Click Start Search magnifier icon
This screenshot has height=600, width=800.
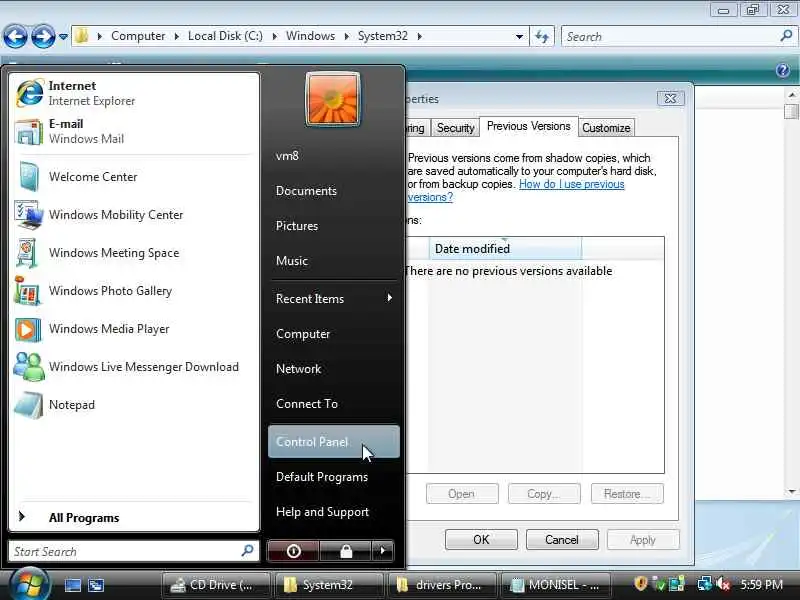point(247,551)
